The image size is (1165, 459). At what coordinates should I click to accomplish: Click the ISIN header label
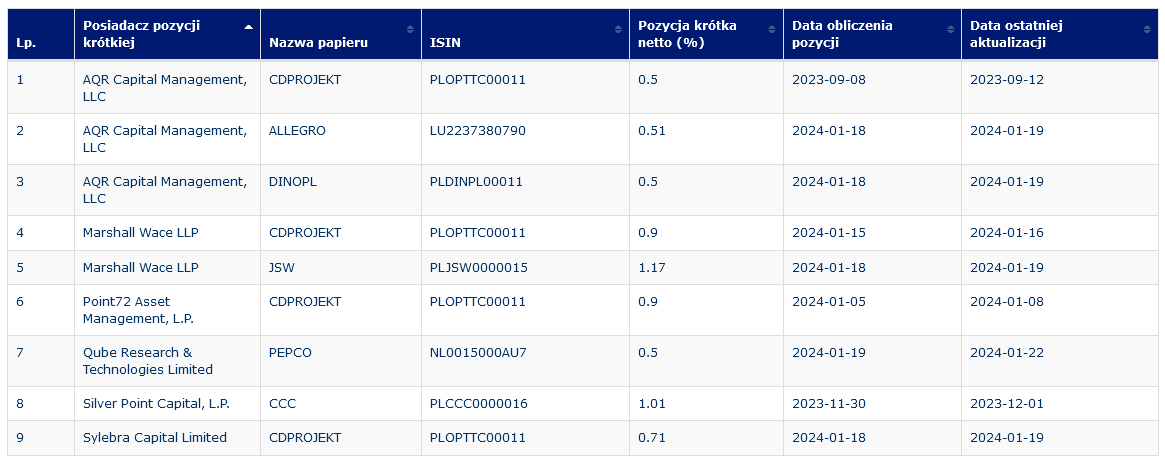click(x=445, y=43)
